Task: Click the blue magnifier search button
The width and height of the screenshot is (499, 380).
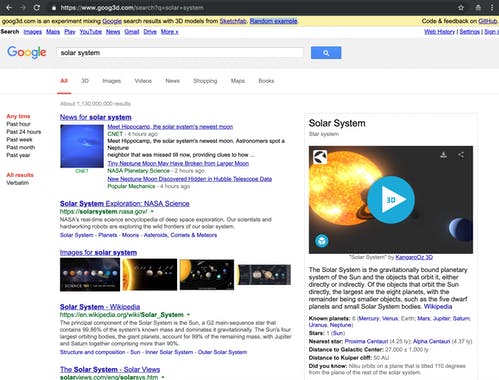Action: click(x=326, y=53)
